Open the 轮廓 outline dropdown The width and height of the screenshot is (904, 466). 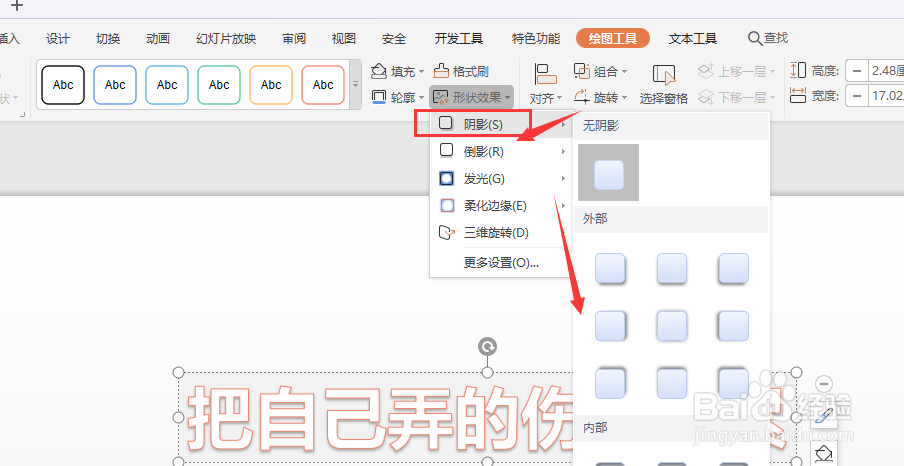point(397,97)
